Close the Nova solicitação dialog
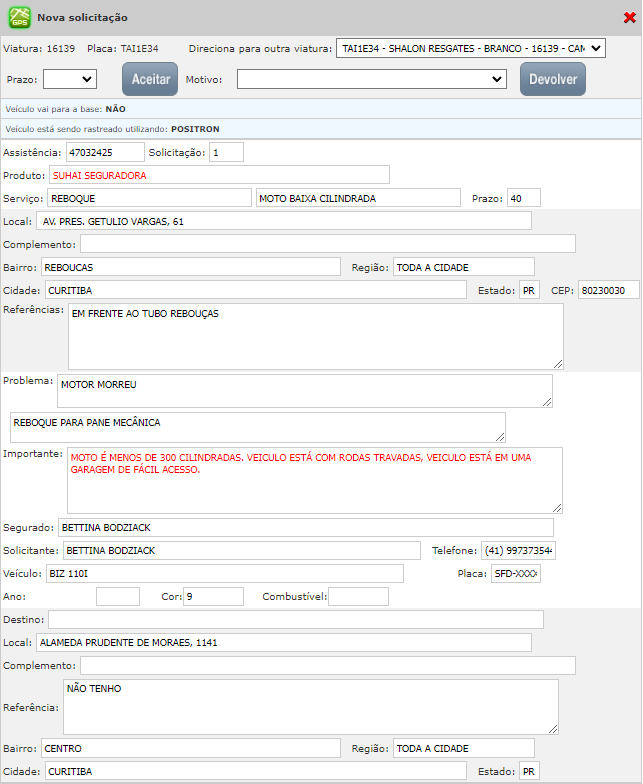The image size is (643, 784). (x=629, y=18)
